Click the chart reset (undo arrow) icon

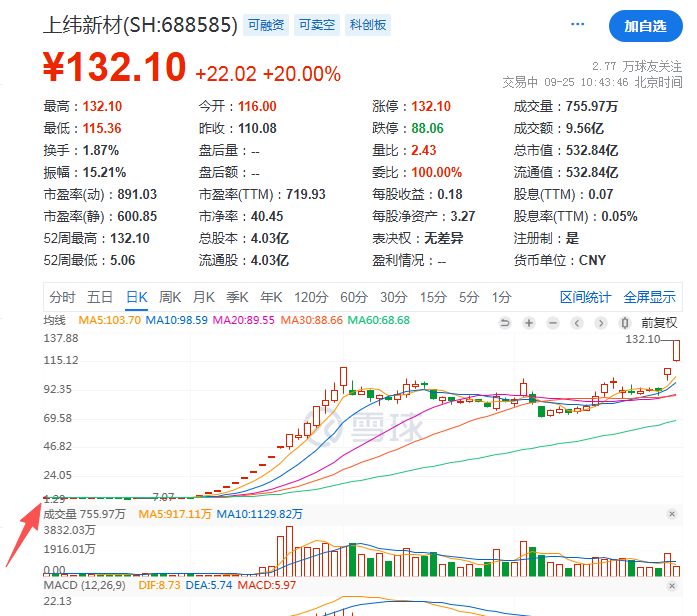pyautogui.click(x=505, y=323)
